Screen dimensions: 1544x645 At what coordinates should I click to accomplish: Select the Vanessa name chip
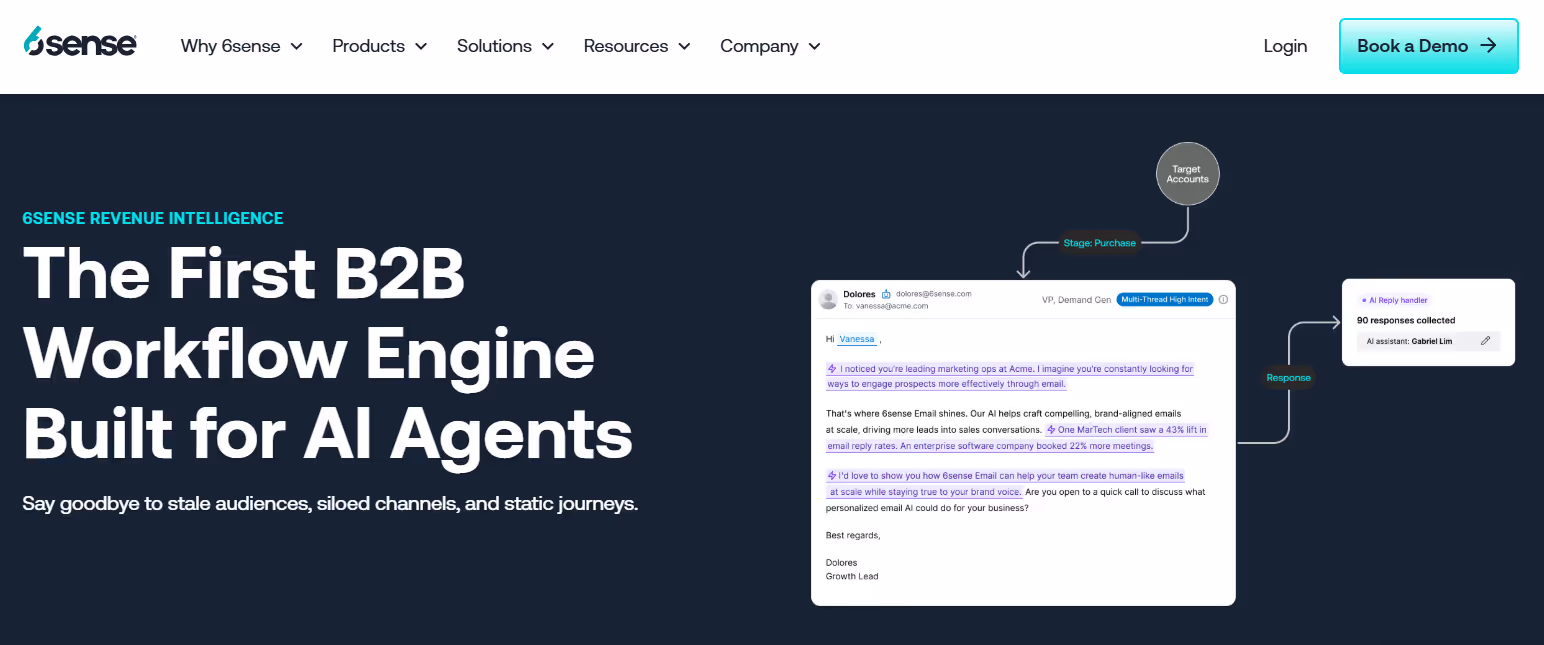point(857,339)
